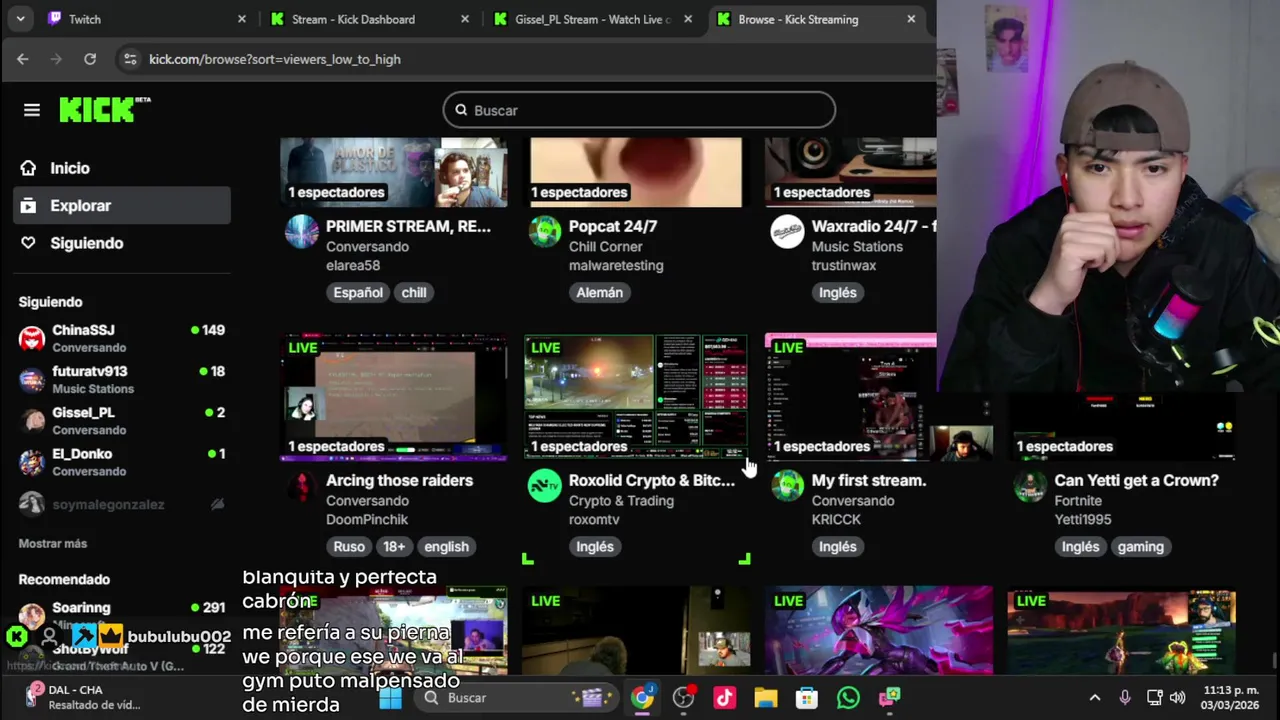Viewport: 1280px width, 720px height.
Task: Click the elarea58 channel avatar
Action: point(301,232)
